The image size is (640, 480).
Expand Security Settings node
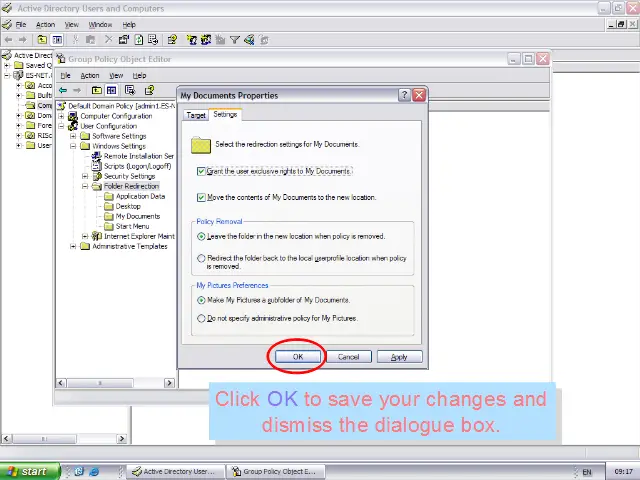click(85, 176)
